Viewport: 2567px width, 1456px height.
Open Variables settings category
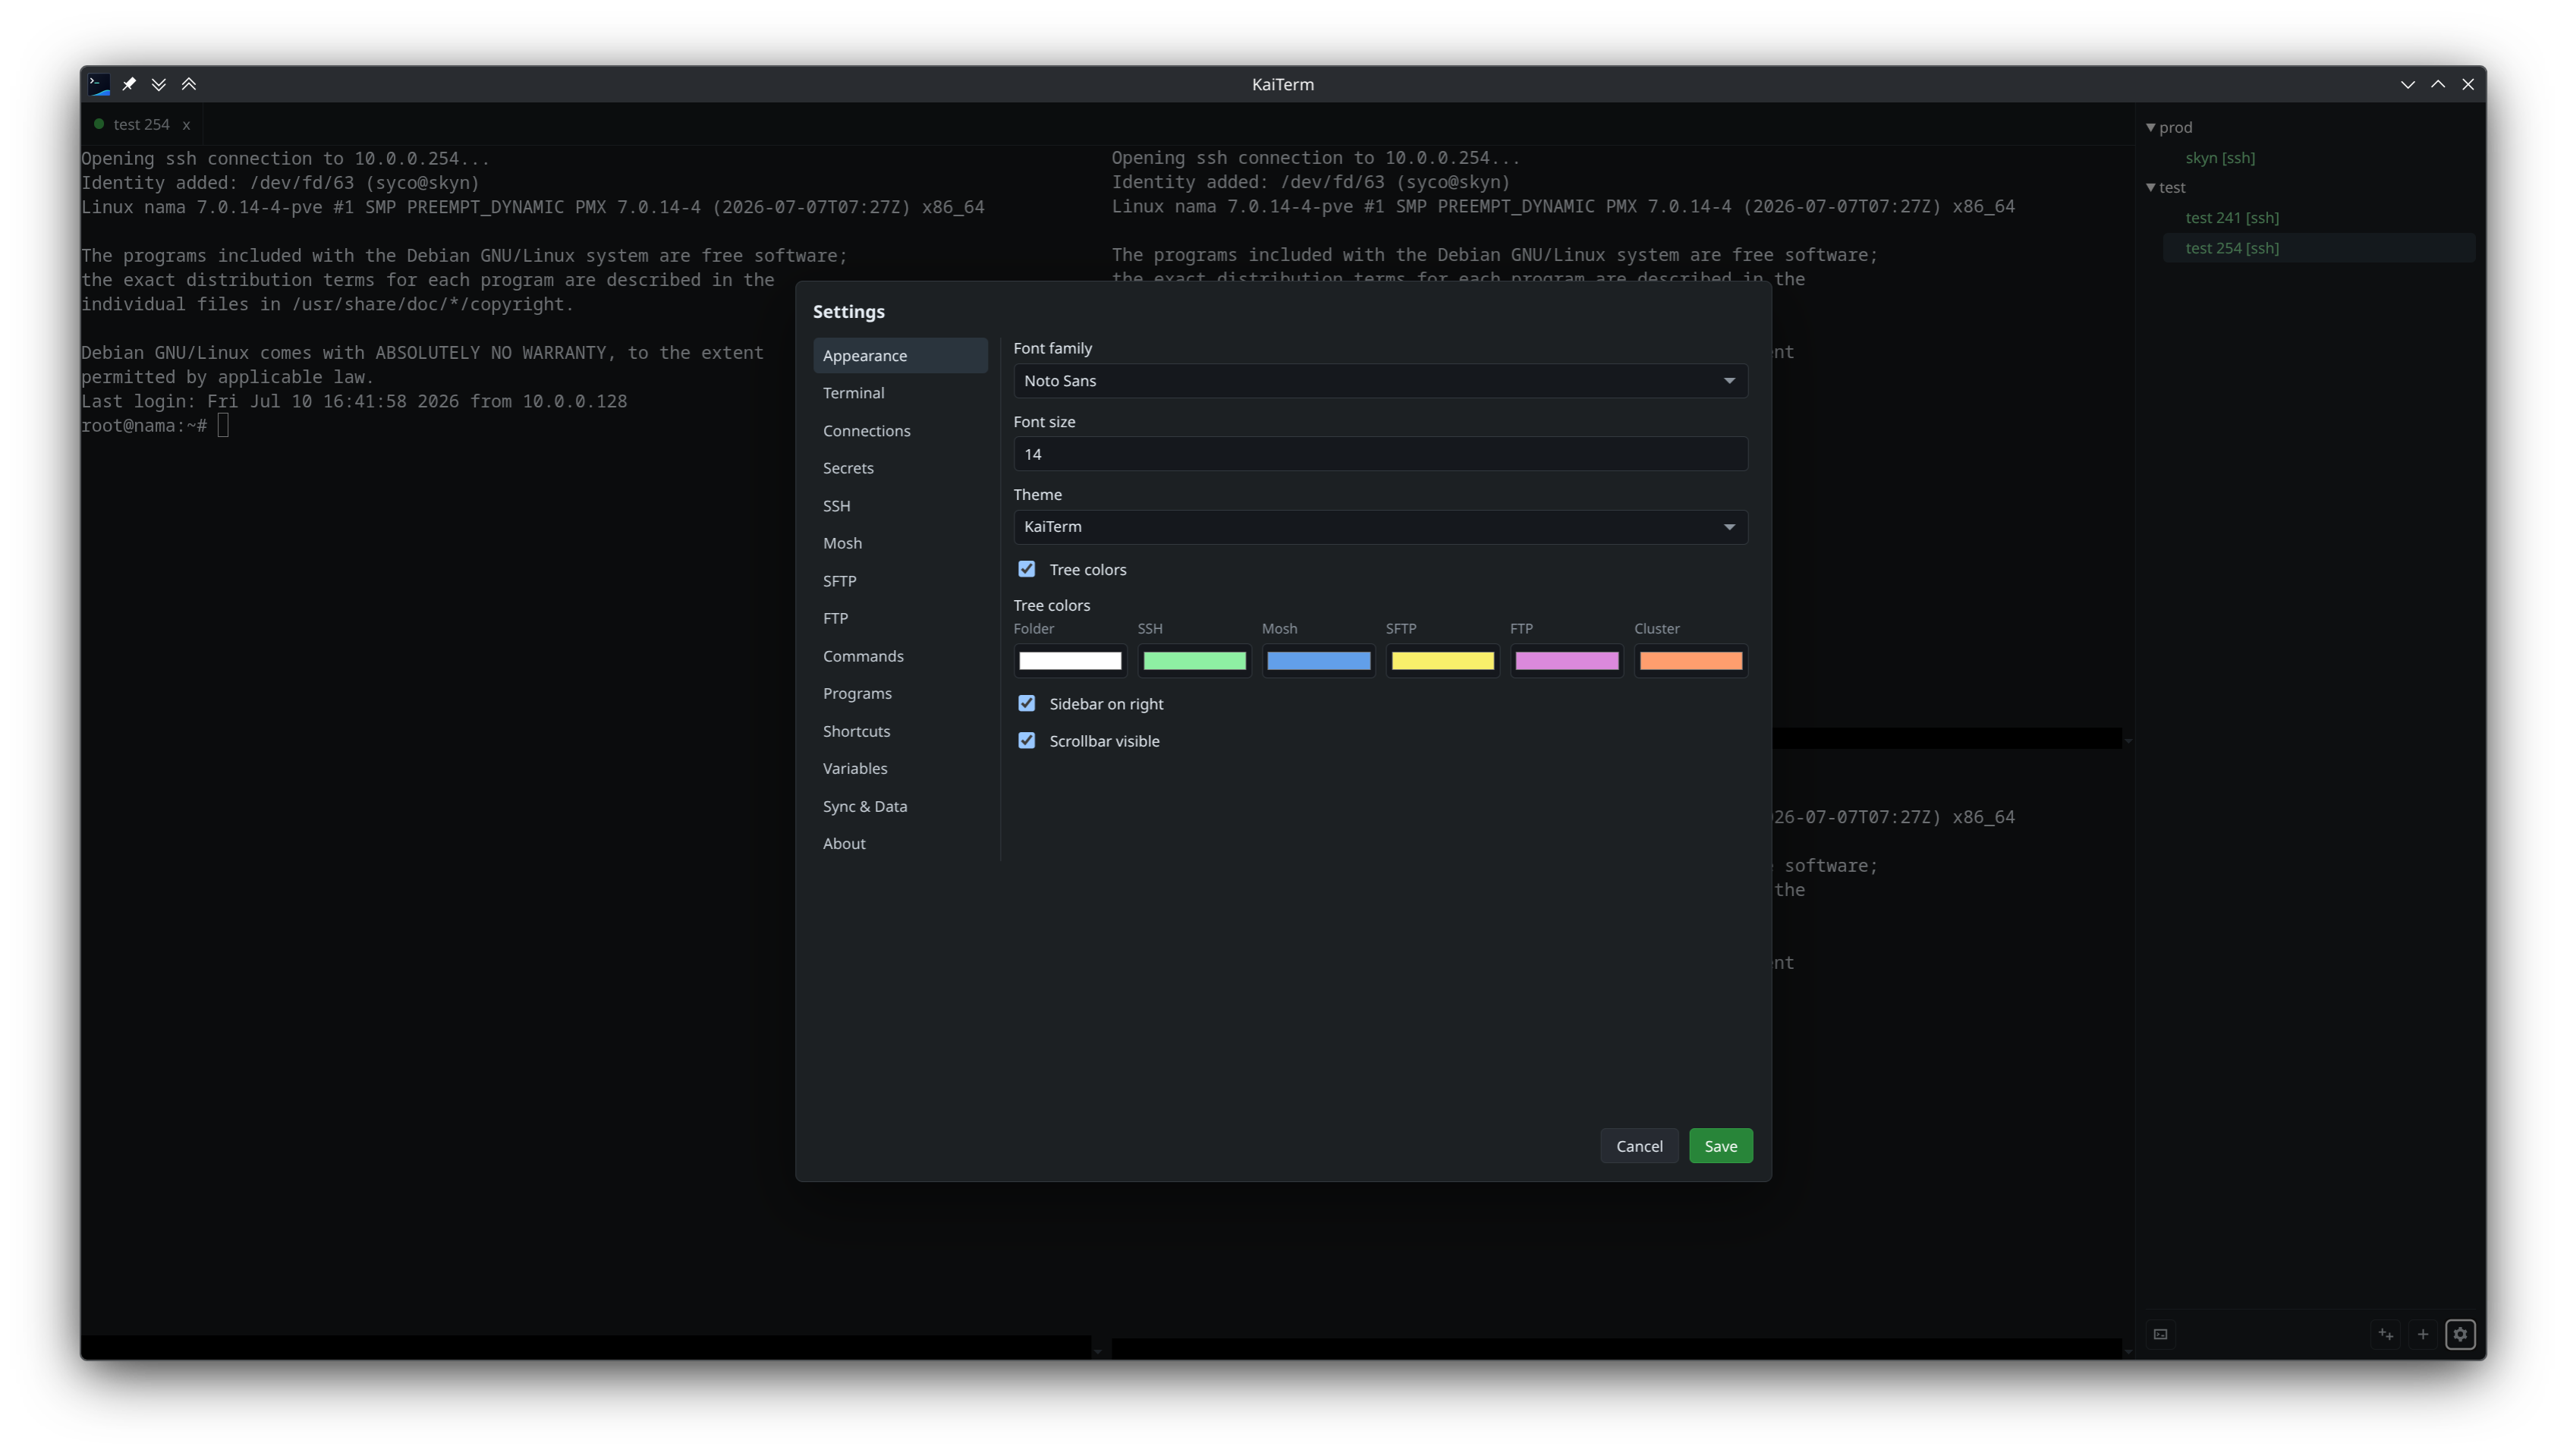pyautogui.click(x=900, y=768)
